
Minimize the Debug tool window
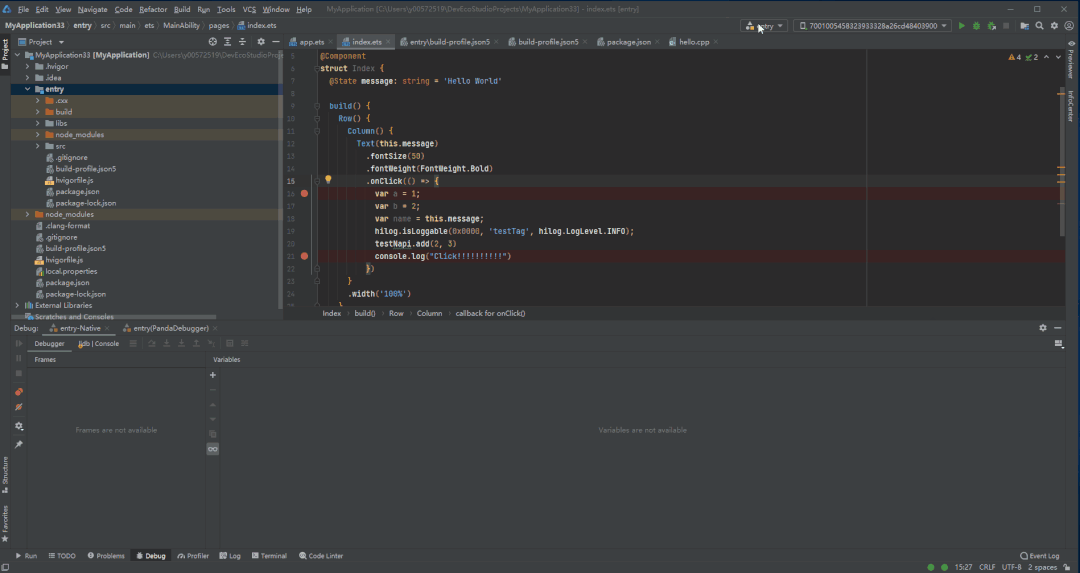tap(1058, 328)
